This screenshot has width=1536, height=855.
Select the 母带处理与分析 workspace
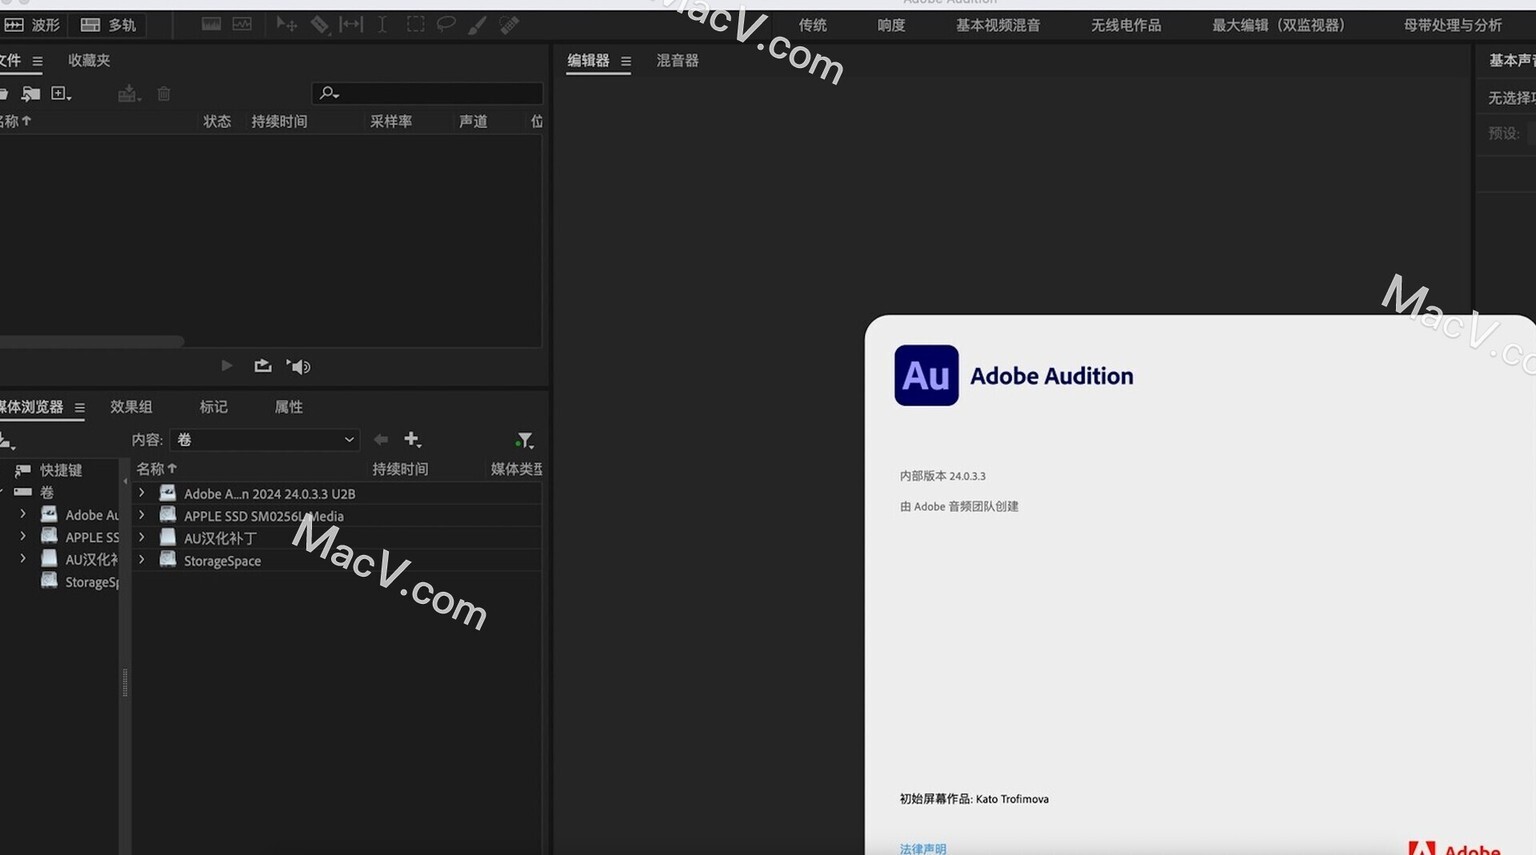pos(1453,25)
